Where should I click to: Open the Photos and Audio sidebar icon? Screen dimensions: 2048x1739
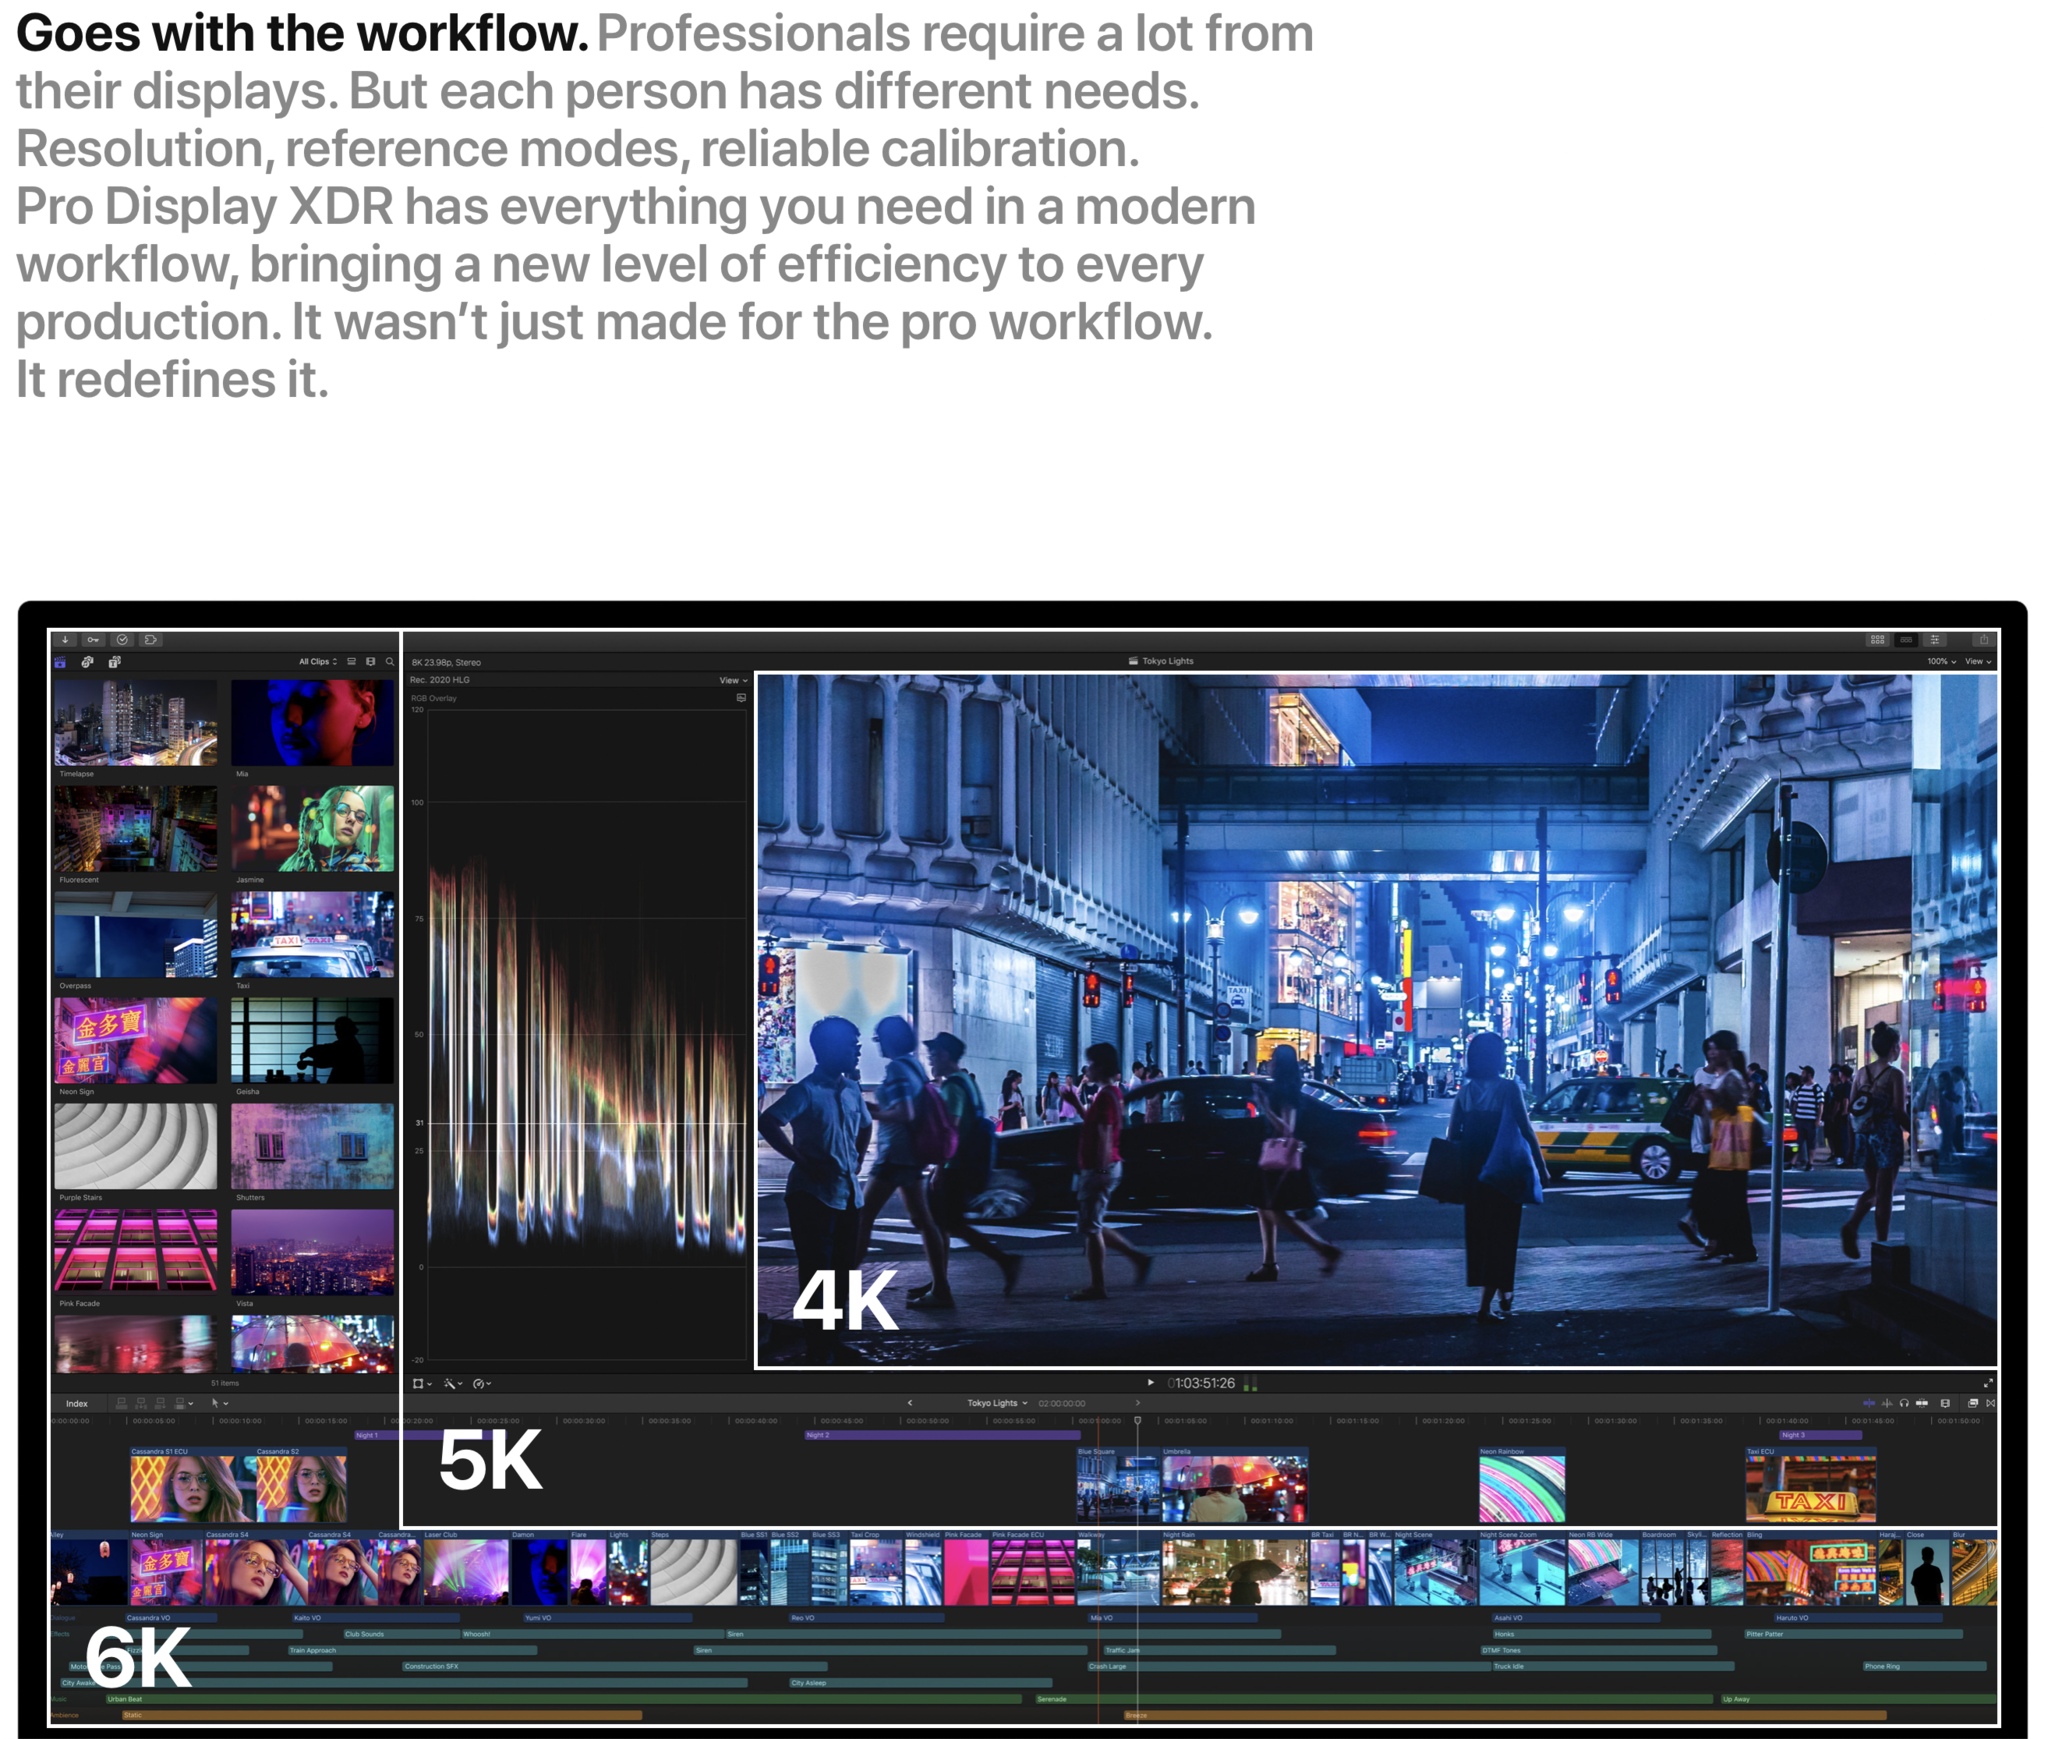pyautogui.click(x=87, y=661)
